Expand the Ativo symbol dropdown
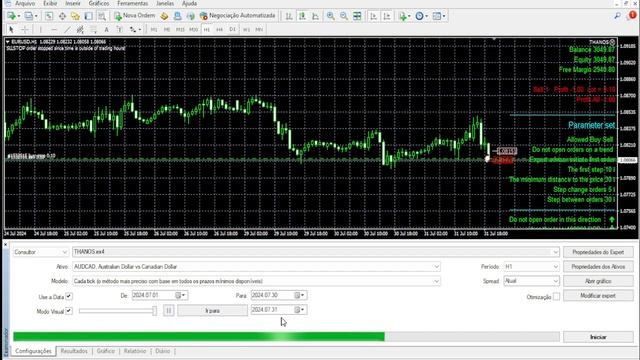 coord(436,267)
